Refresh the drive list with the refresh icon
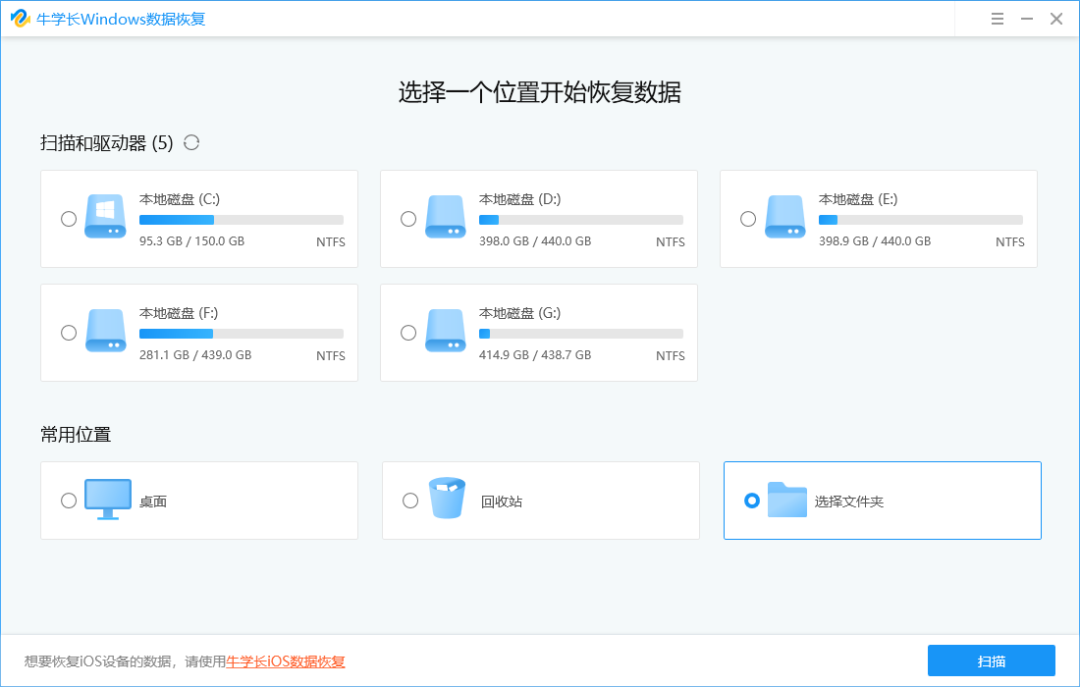The height and width of the screenshot is (687, 1080). (190, 142)
